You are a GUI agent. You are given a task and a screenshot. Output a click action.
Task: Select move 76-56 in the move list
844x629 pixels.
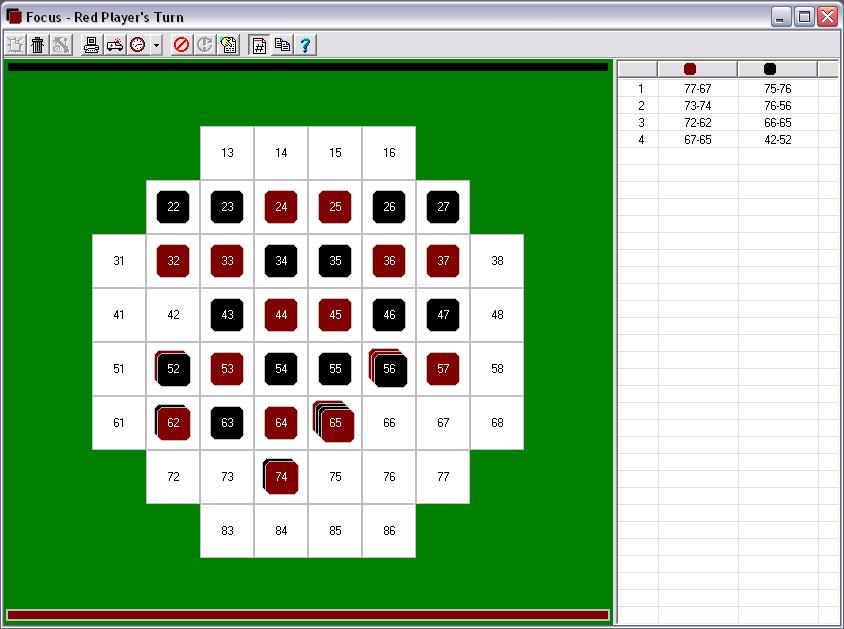pos(778,105)
